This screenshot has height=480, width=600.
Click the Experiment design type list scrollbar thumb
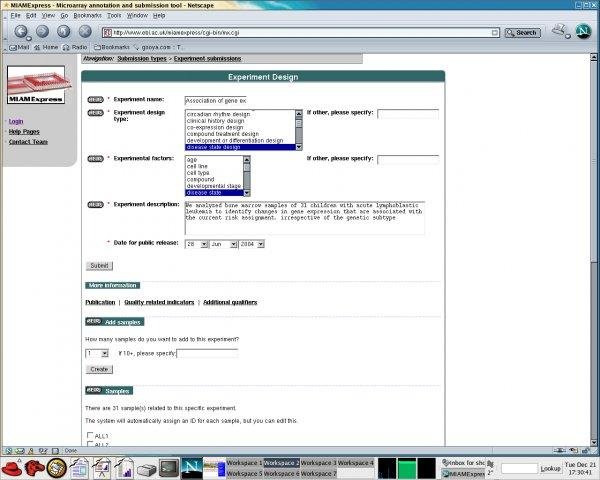point(299,123)
